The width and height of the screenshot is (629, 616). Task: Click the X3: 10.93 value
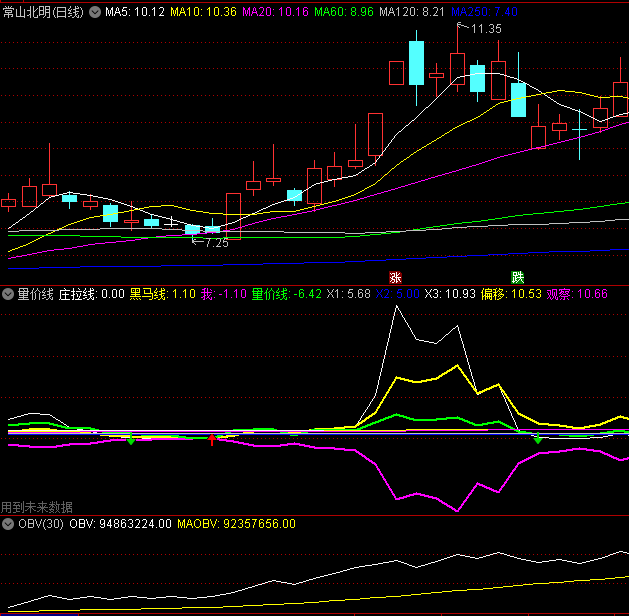[x=450, y=294]
